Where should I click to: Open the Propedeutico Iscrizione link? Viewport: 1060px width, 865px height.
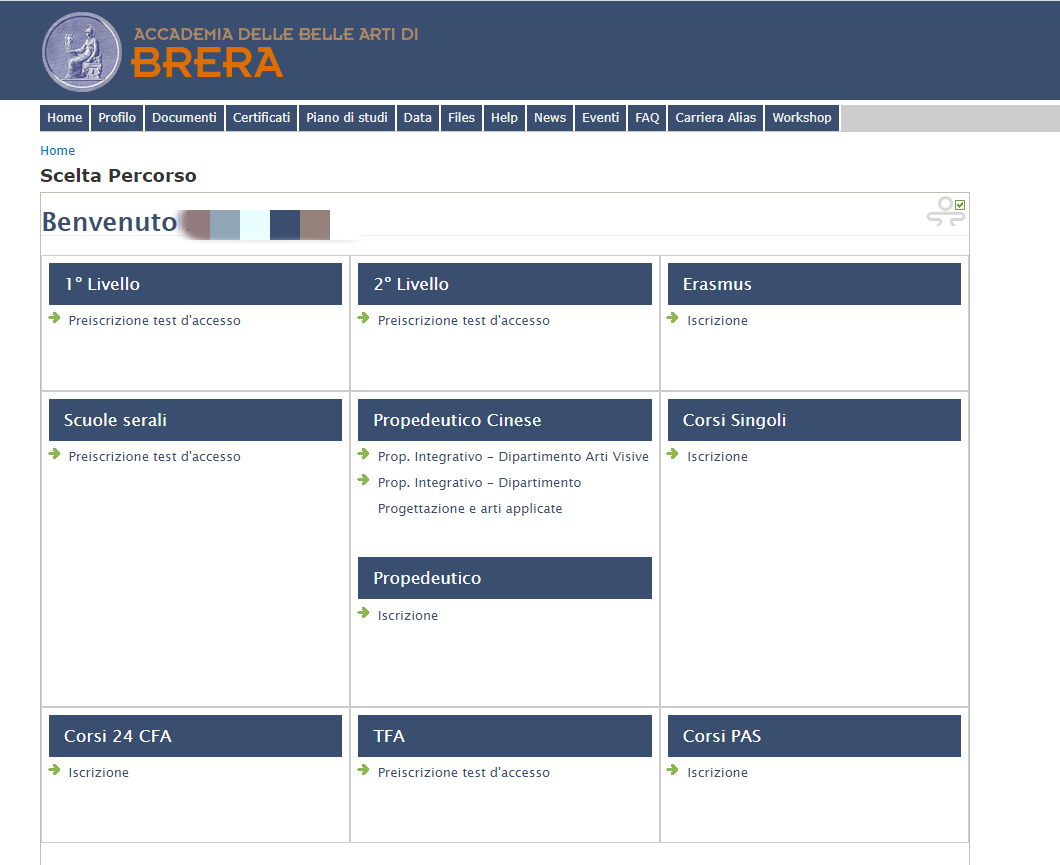(408, 616)
